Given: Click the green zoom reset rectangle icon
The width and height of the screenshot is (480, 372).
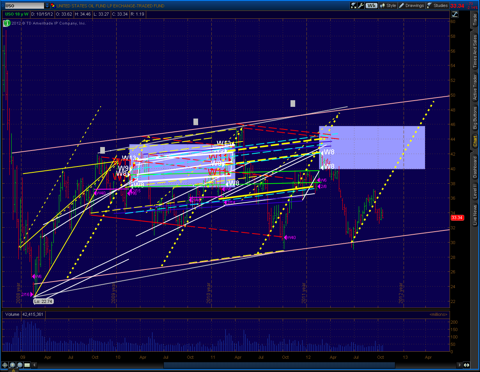Looking at the screenshot, I should click(x=27, y=365).
